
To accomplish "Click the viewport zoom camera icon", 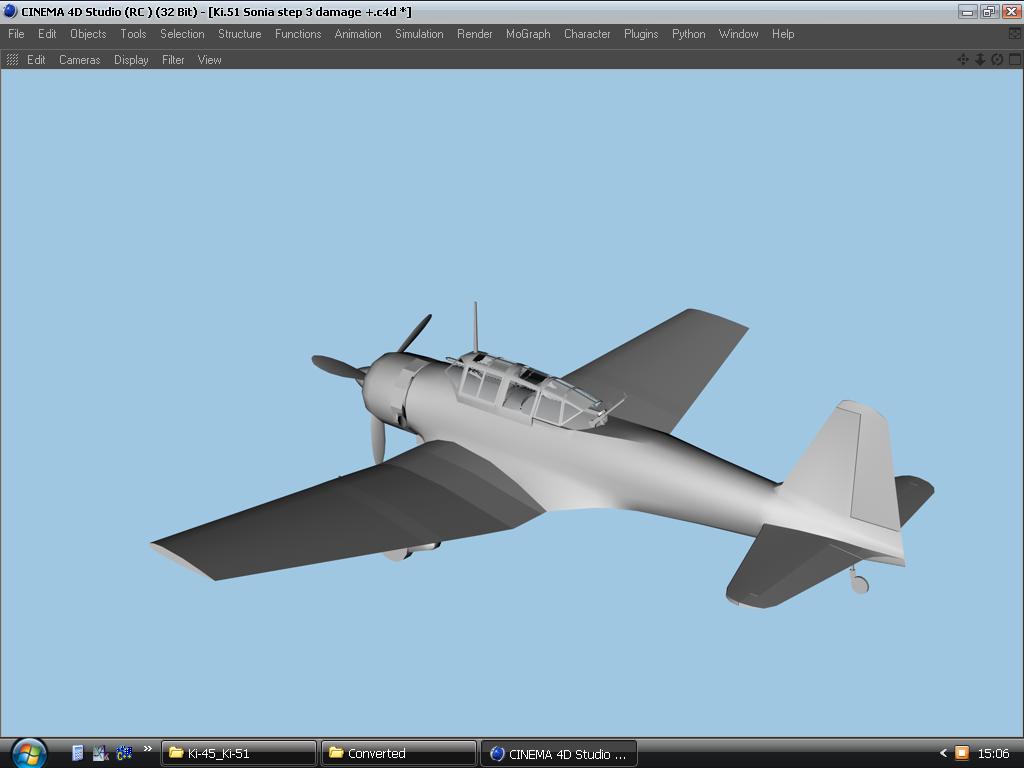I will (980, 60).
